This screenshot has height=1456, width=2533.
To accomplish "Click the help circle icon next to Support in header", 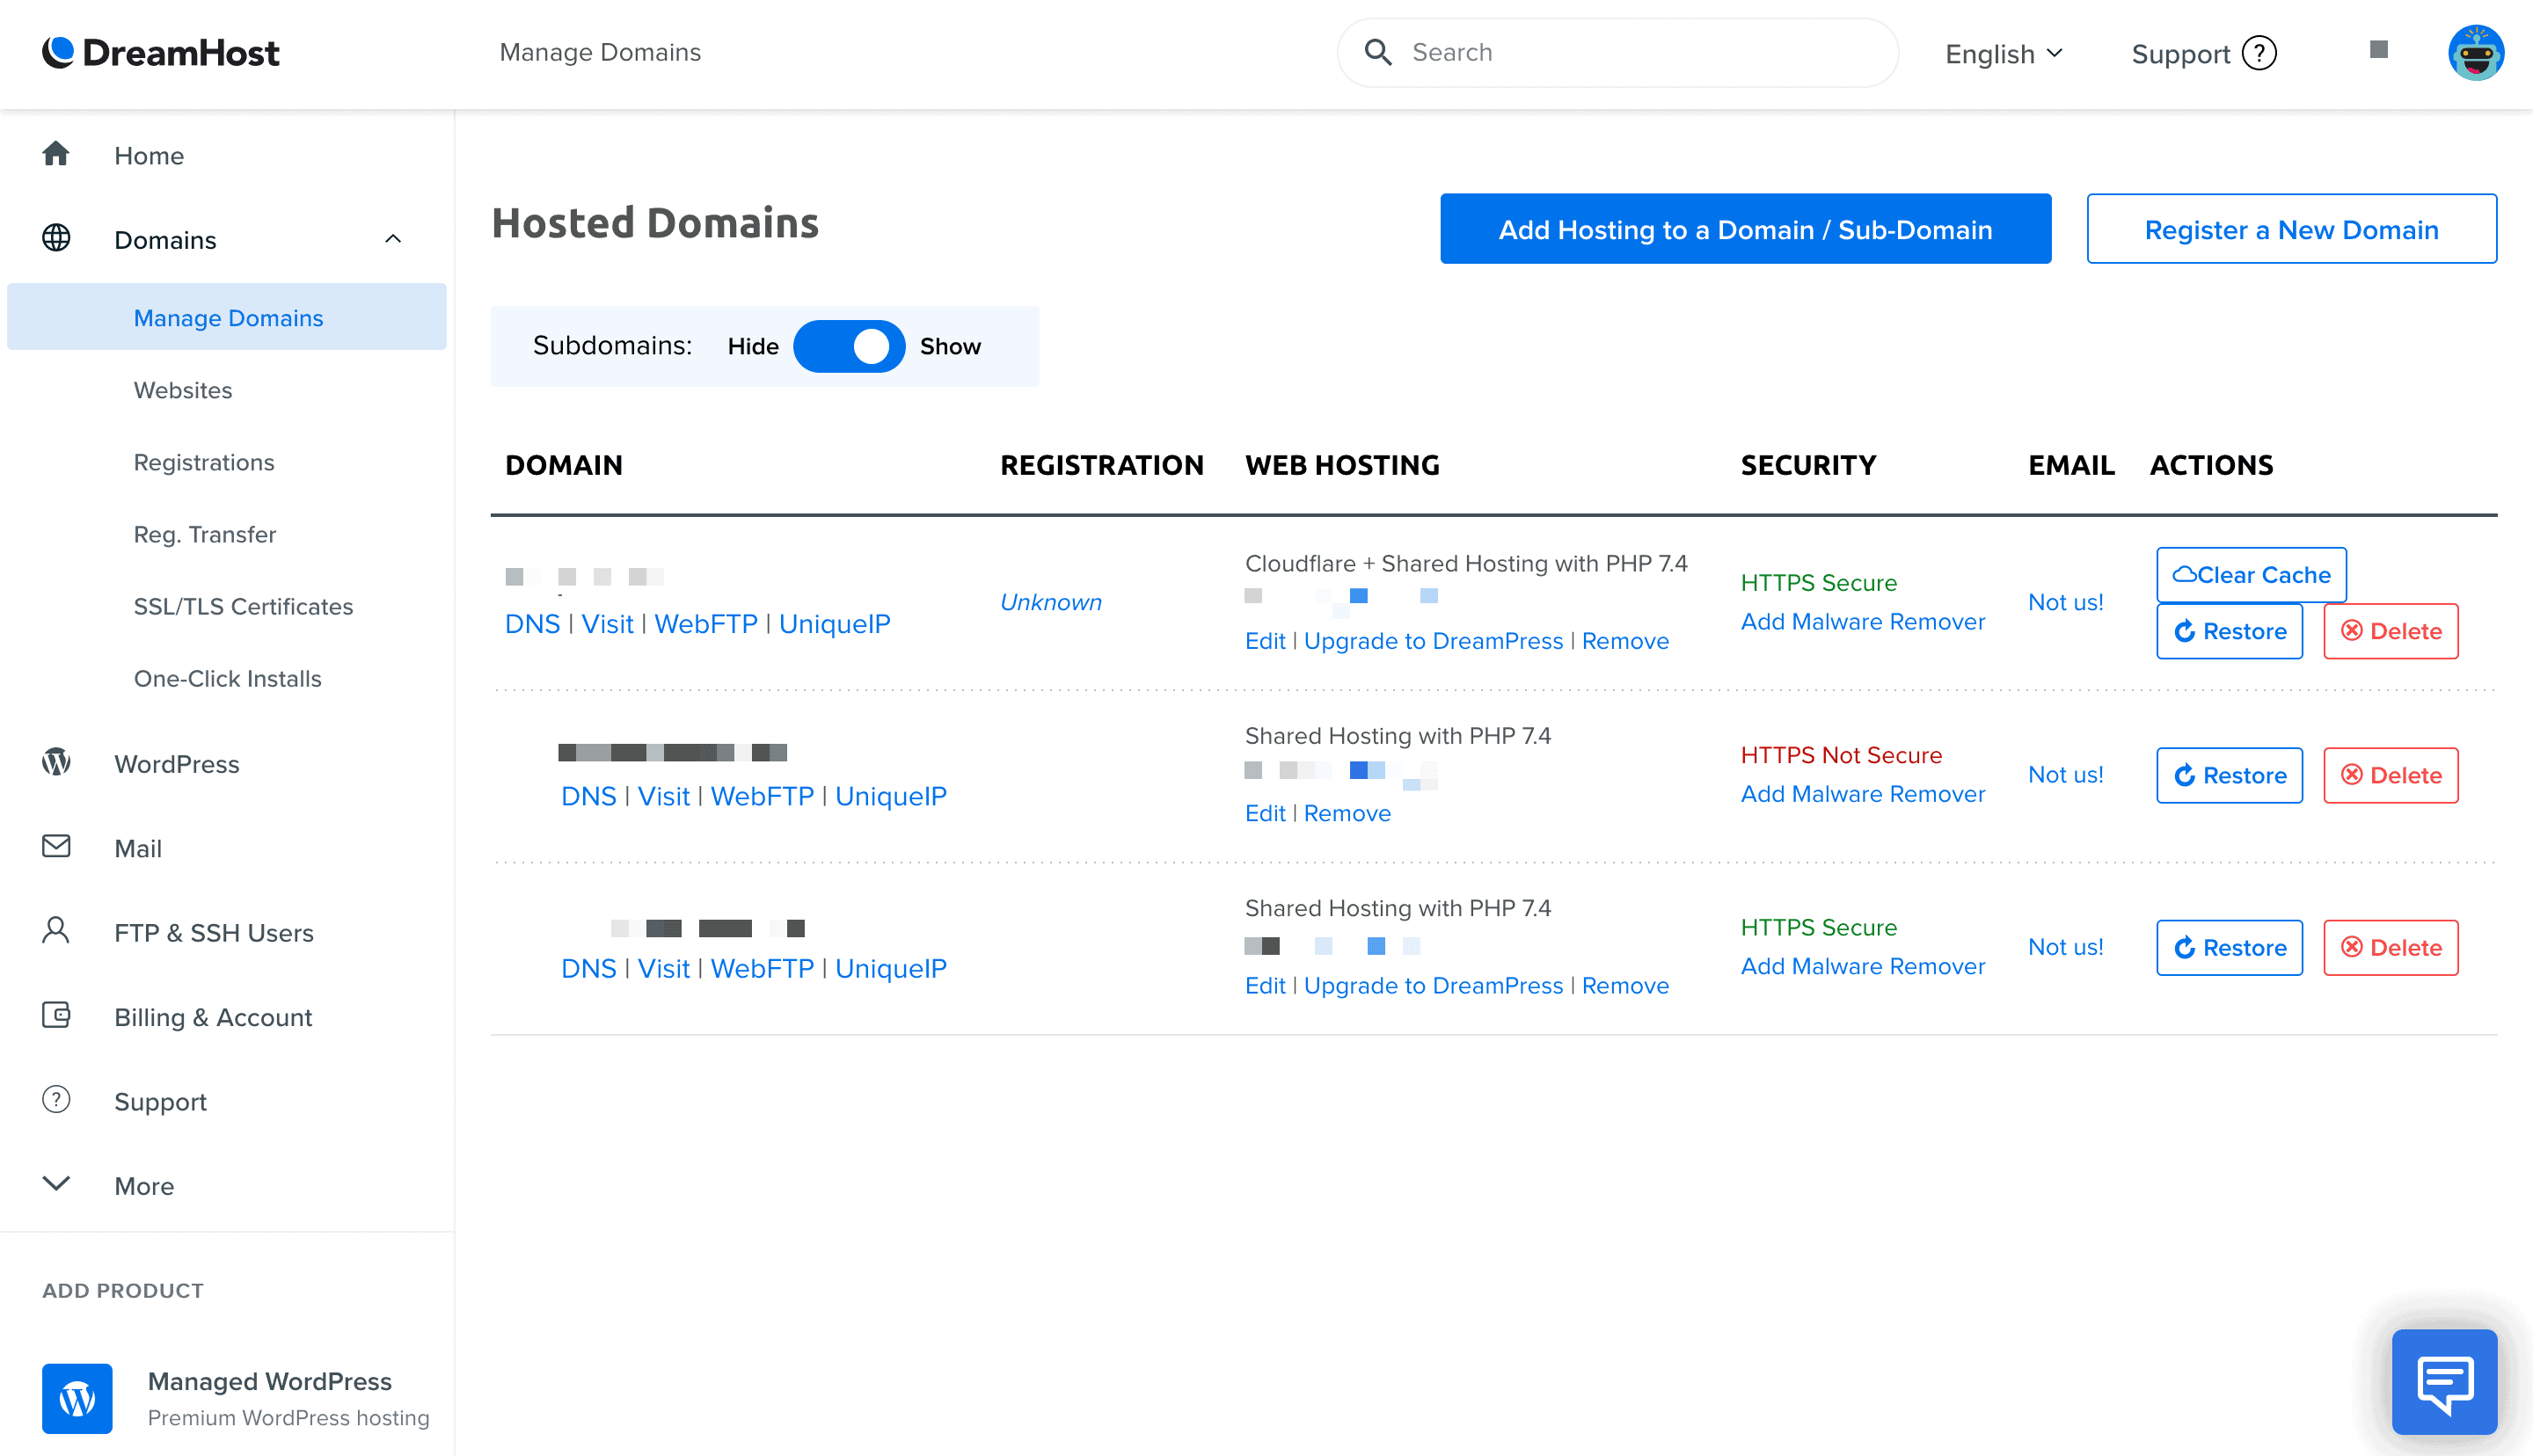I will coord(2259,53).
